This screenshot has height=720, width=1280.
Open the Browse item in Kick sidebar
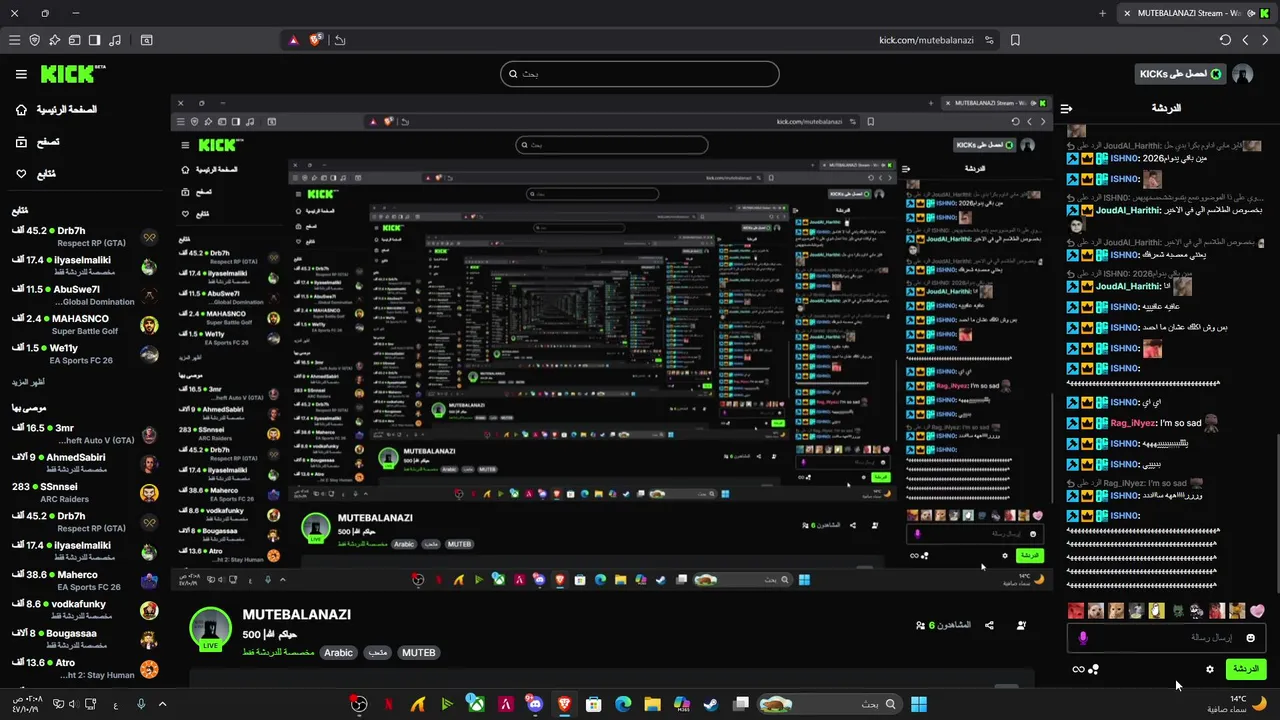(x=38, y=142)
